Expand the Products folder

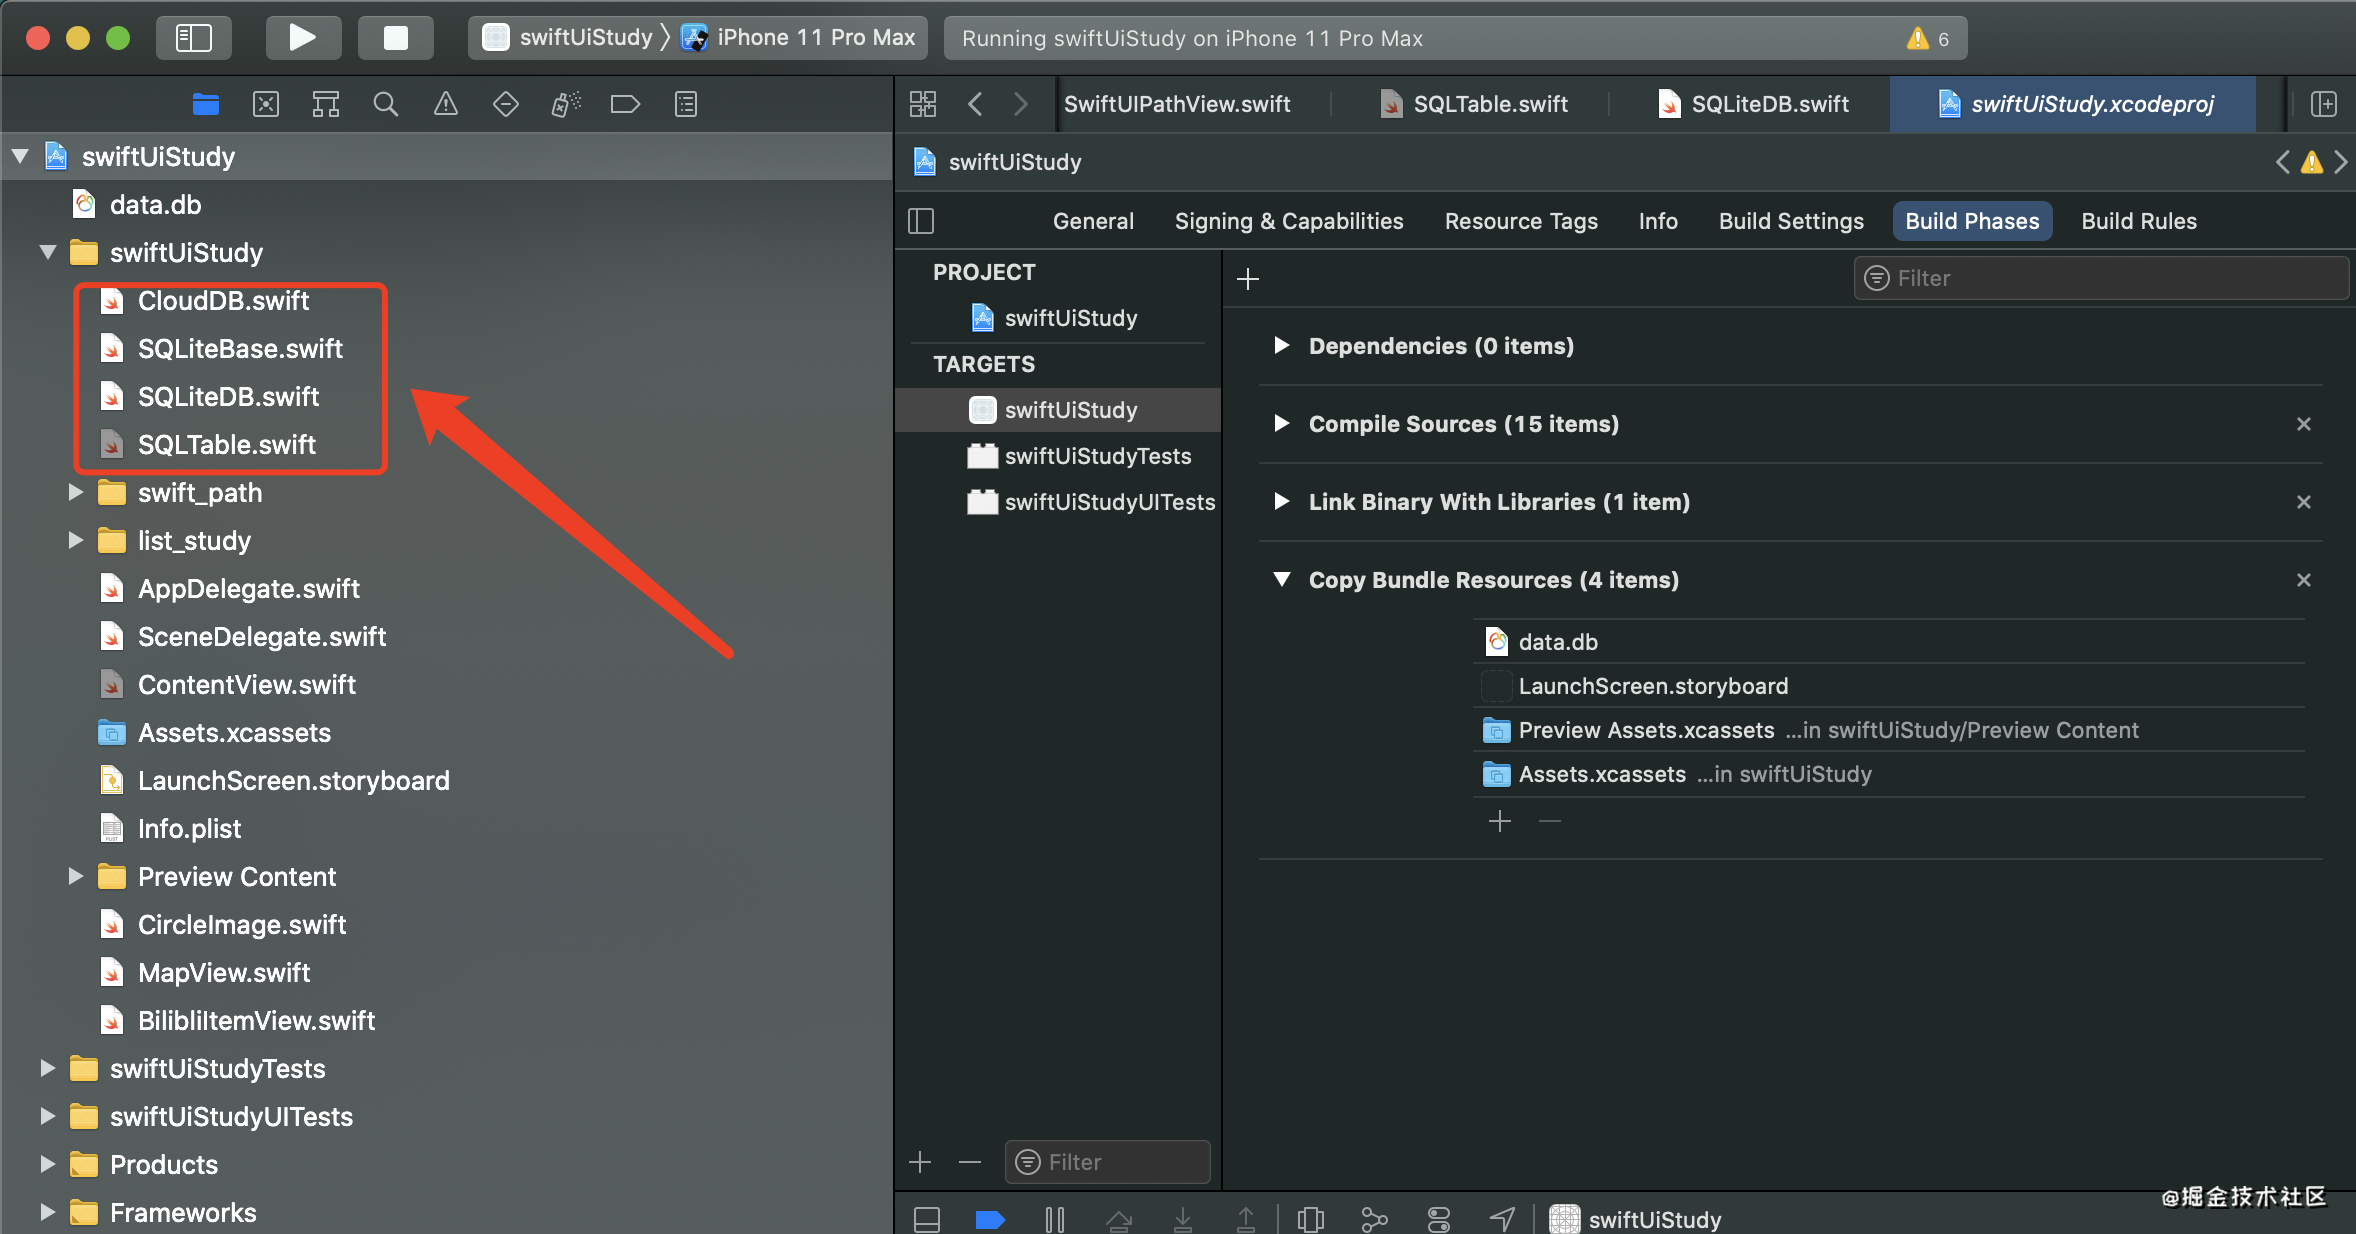tap(47, 1164)
